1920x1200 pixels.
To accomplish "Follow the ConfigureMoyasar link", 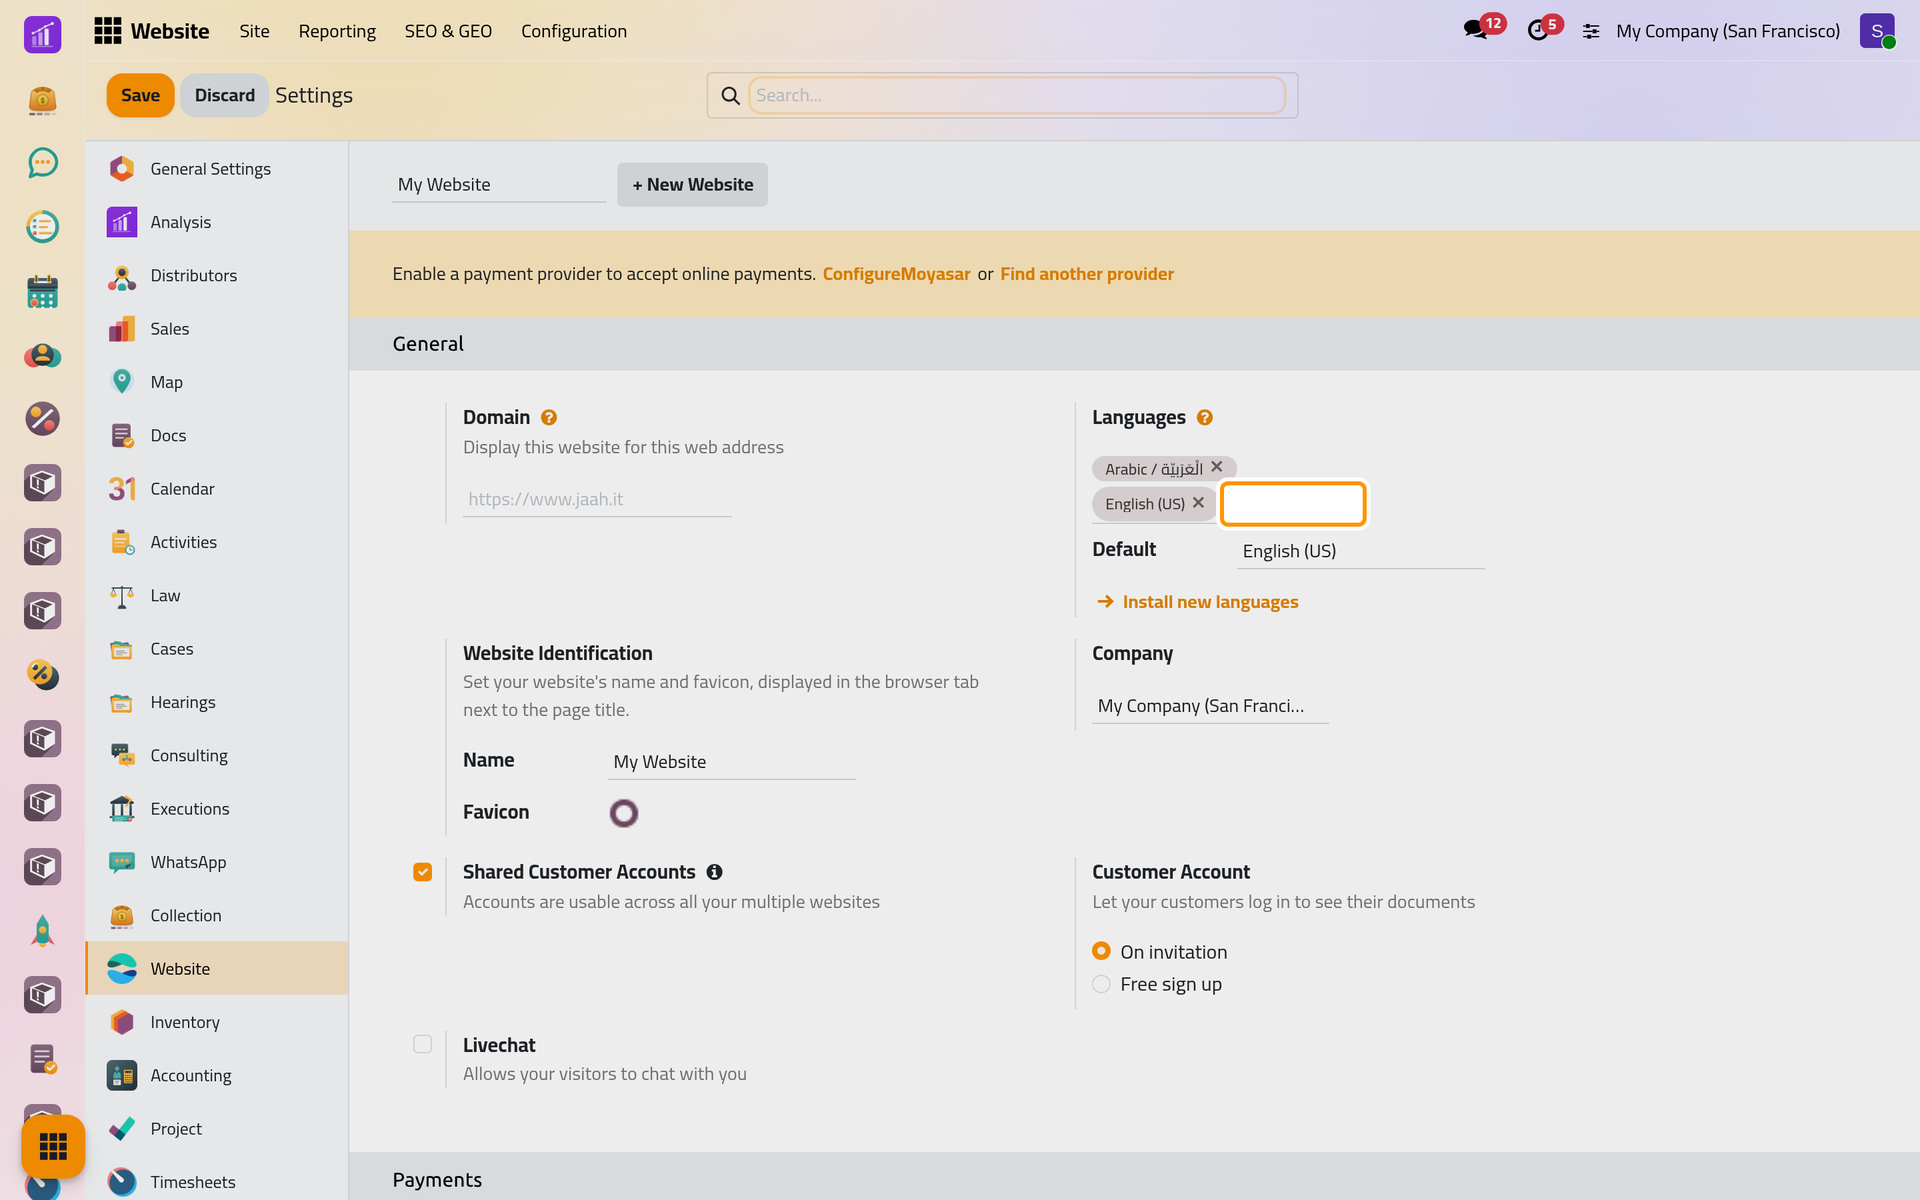I will point(896,274).
